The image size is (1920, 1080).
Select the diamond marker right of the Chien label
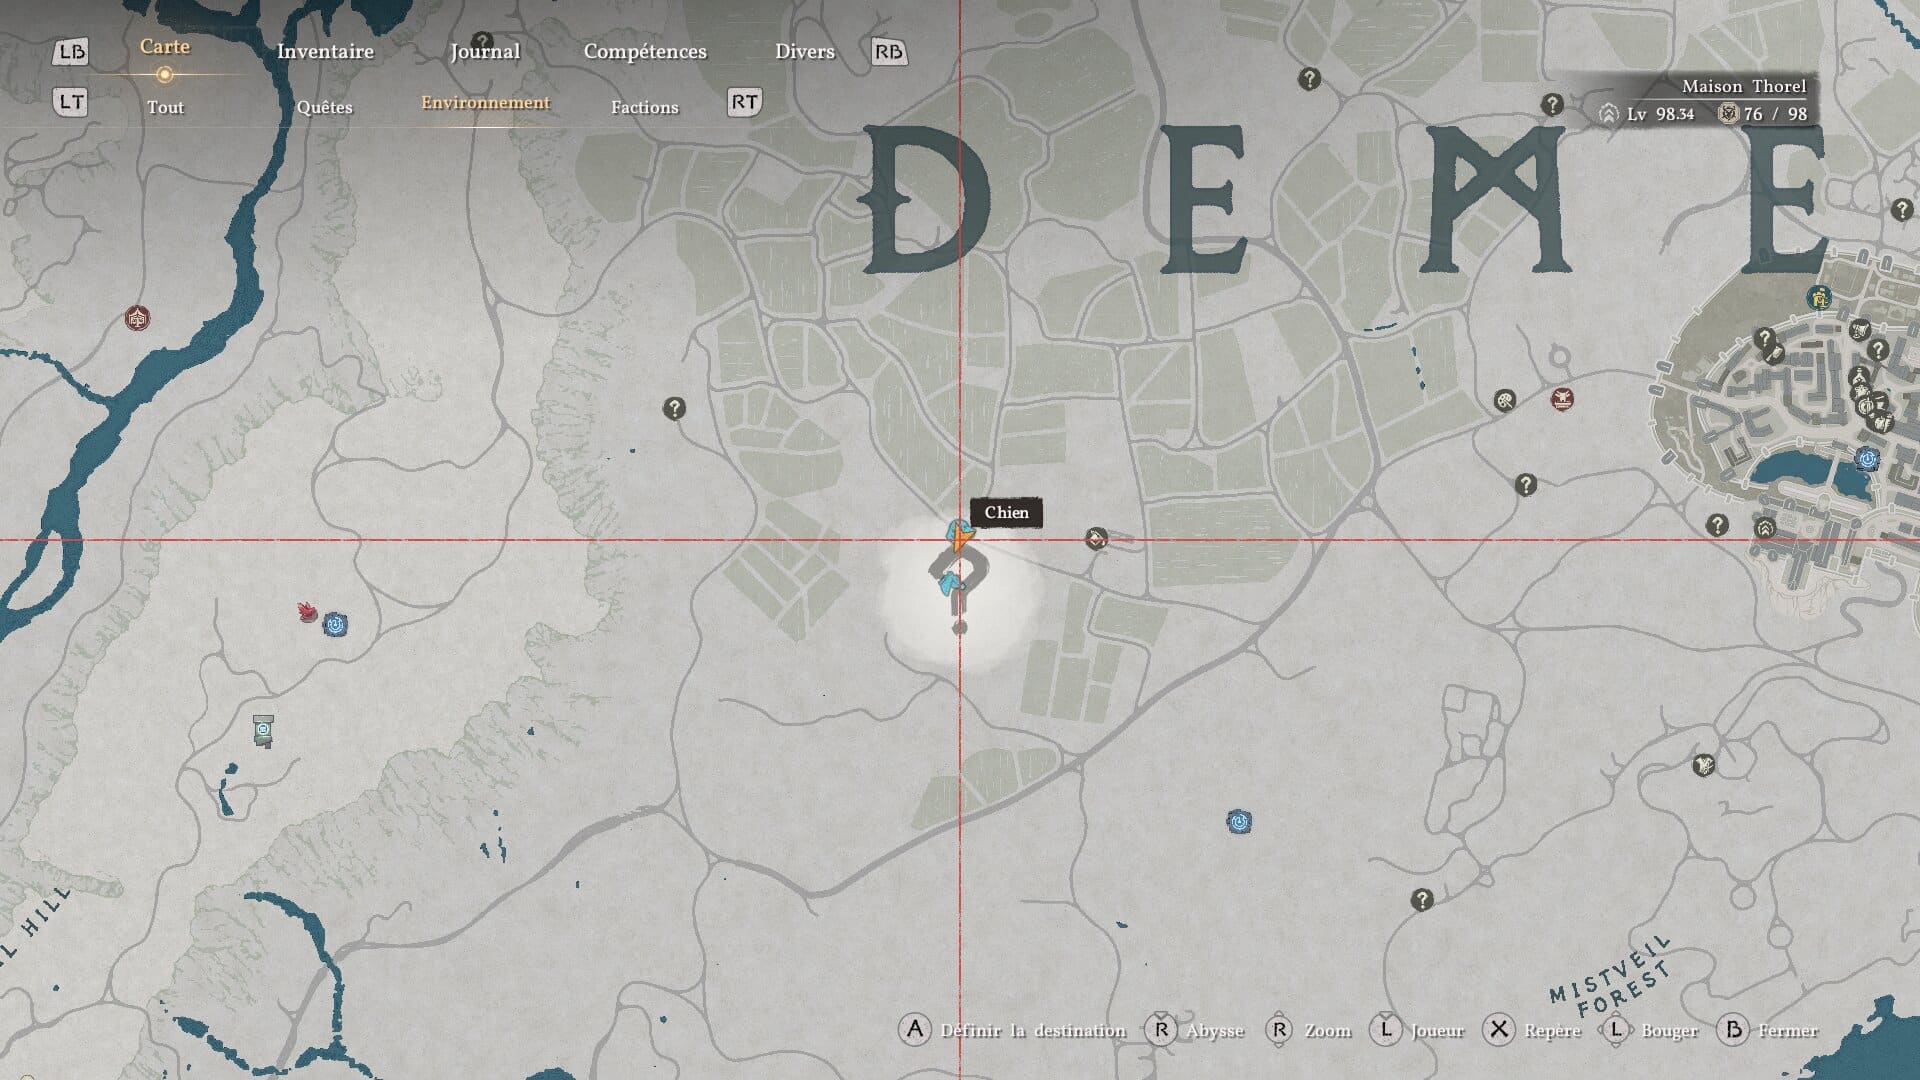[x=1096, y=540]
